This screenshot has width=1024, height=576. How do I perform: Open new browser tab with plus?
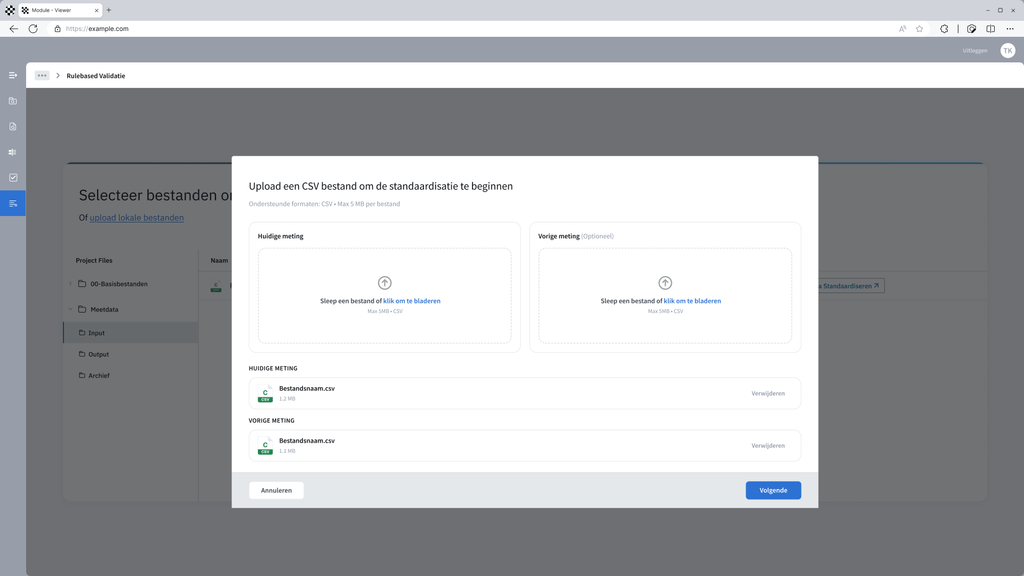pyautogui.click(x=109, y=10)
